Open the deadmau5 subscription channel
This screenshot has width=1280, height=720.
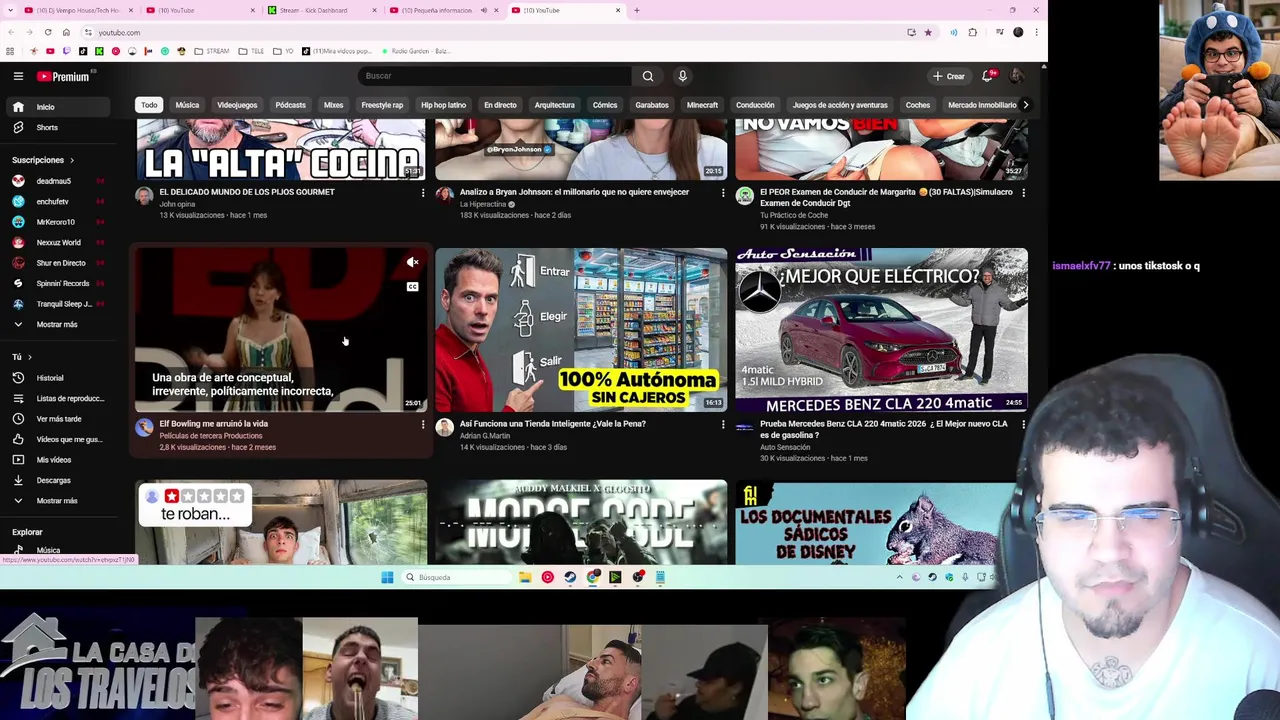60,181
